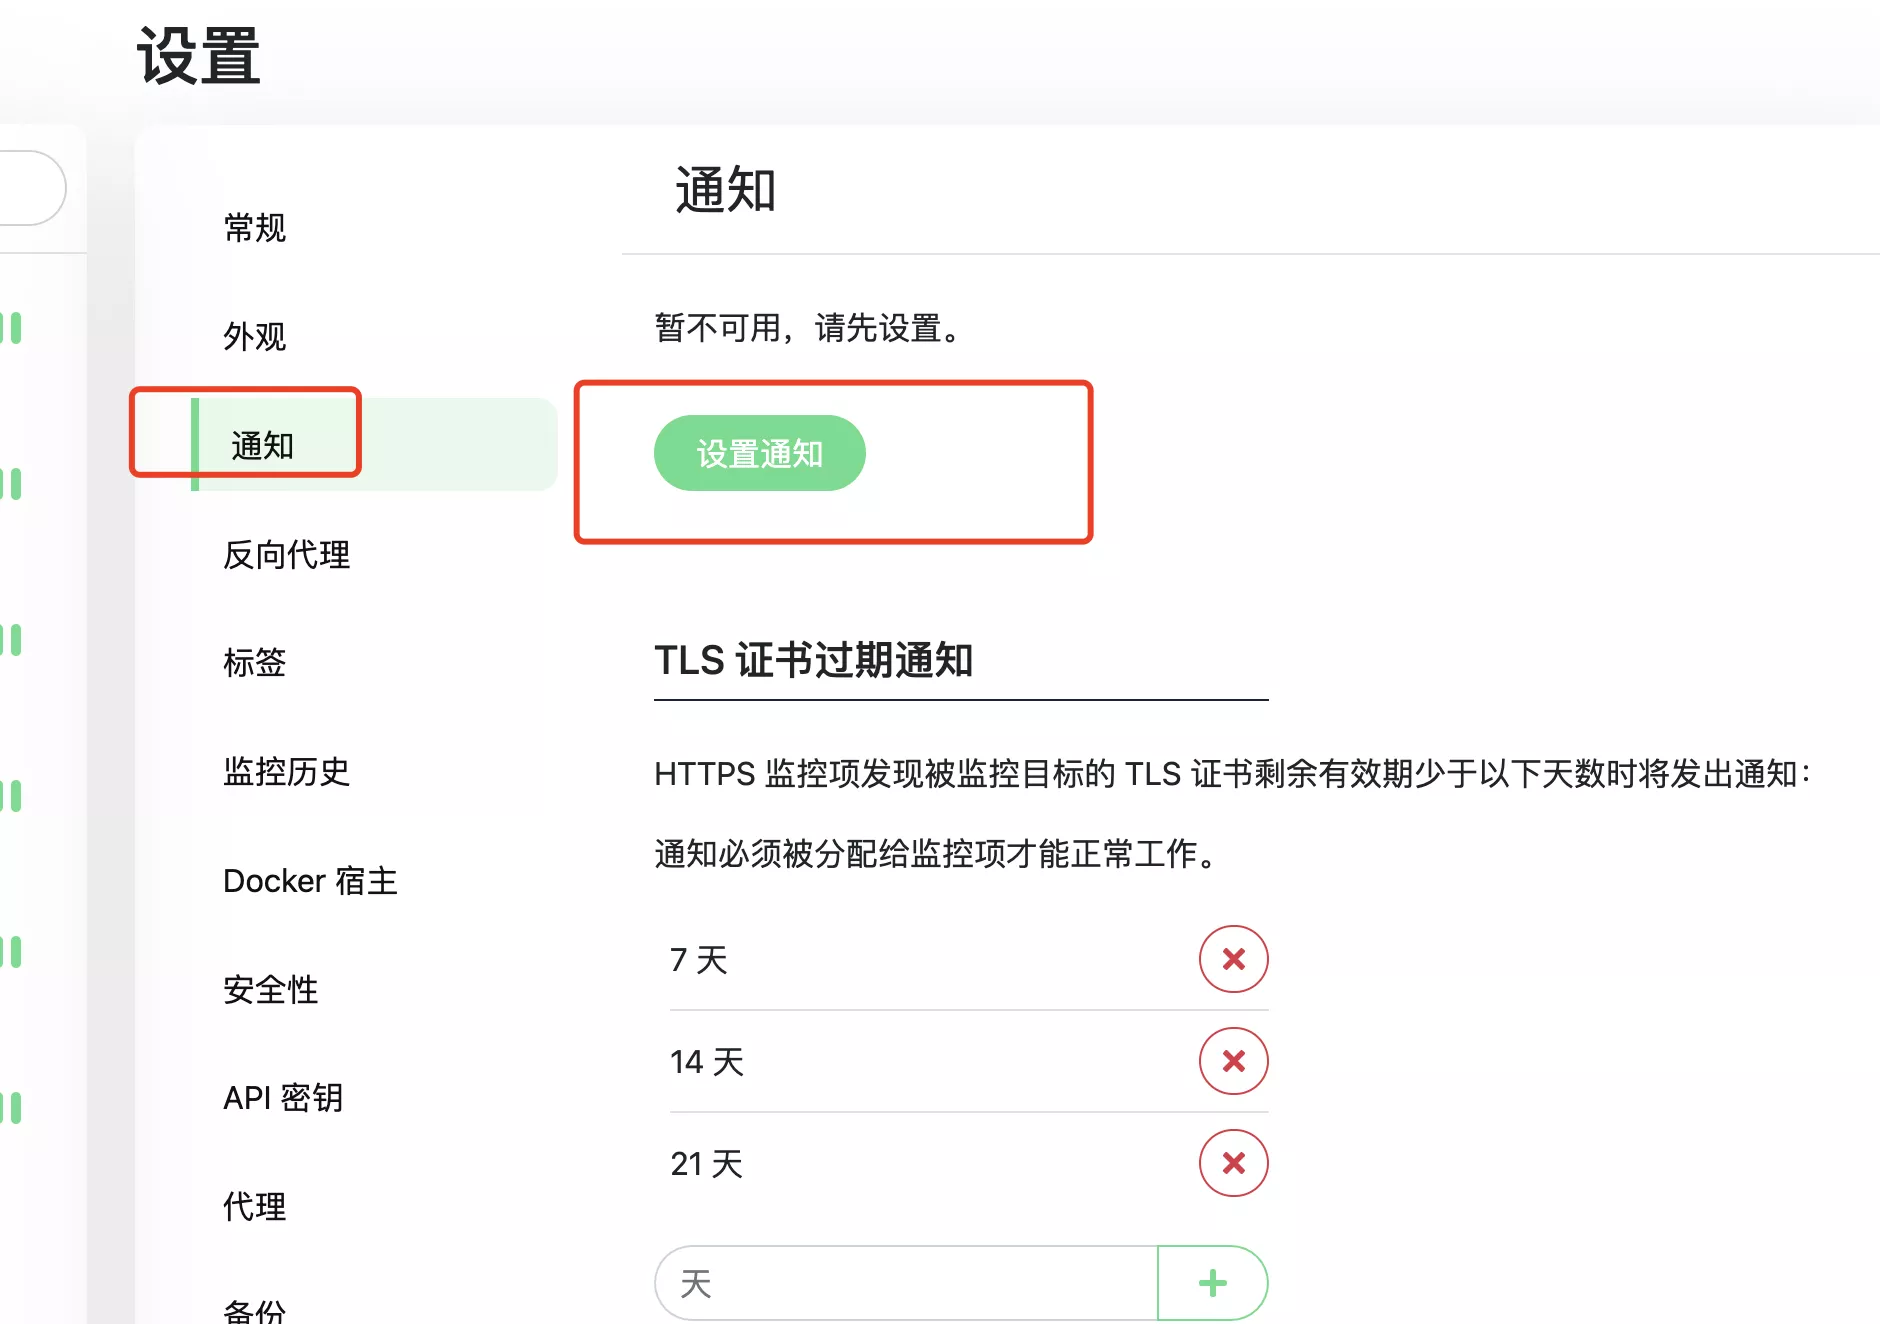Viewport: 1880px width, 1324px height.
Task: Go to 反向代理 settings
Action: [287, 554]
